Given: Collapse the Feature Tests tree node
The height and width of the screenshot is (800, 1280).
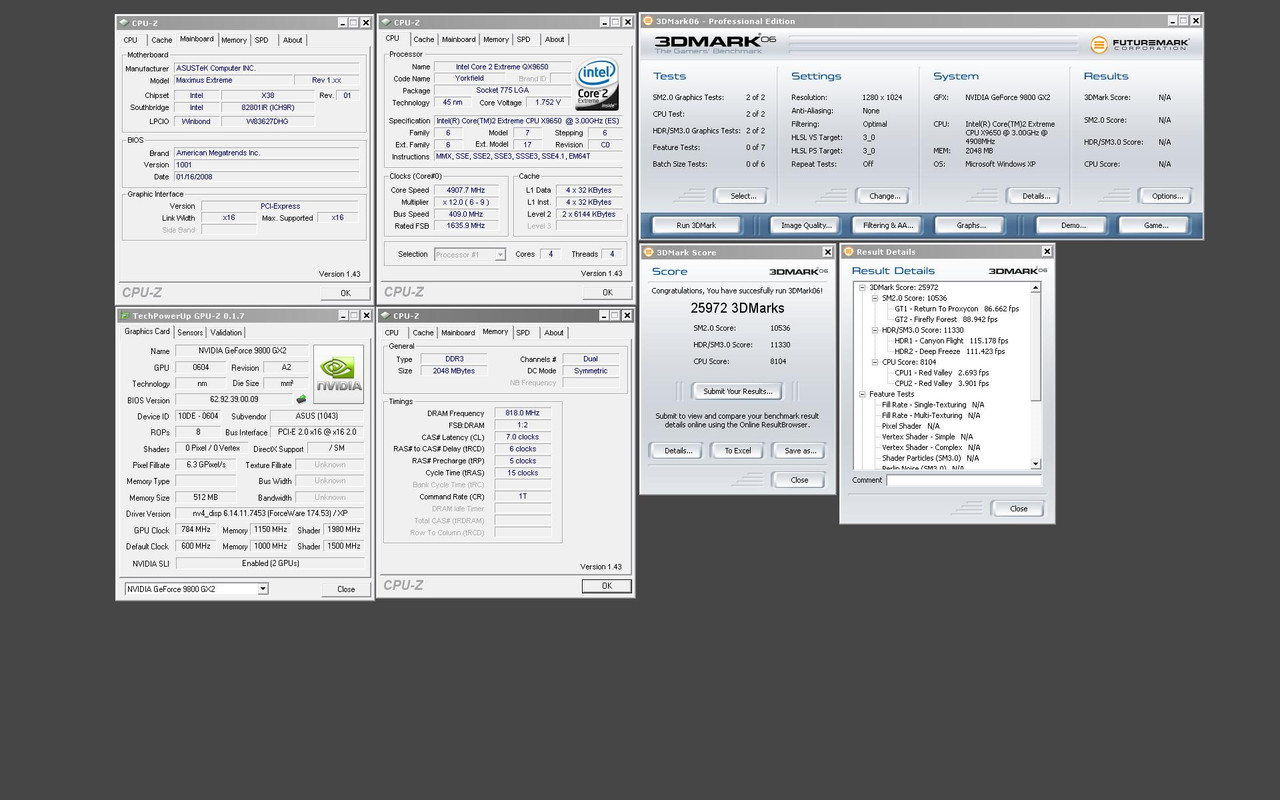Looking at the screenshot, I should pyautogui.click(x=862, y=394).
